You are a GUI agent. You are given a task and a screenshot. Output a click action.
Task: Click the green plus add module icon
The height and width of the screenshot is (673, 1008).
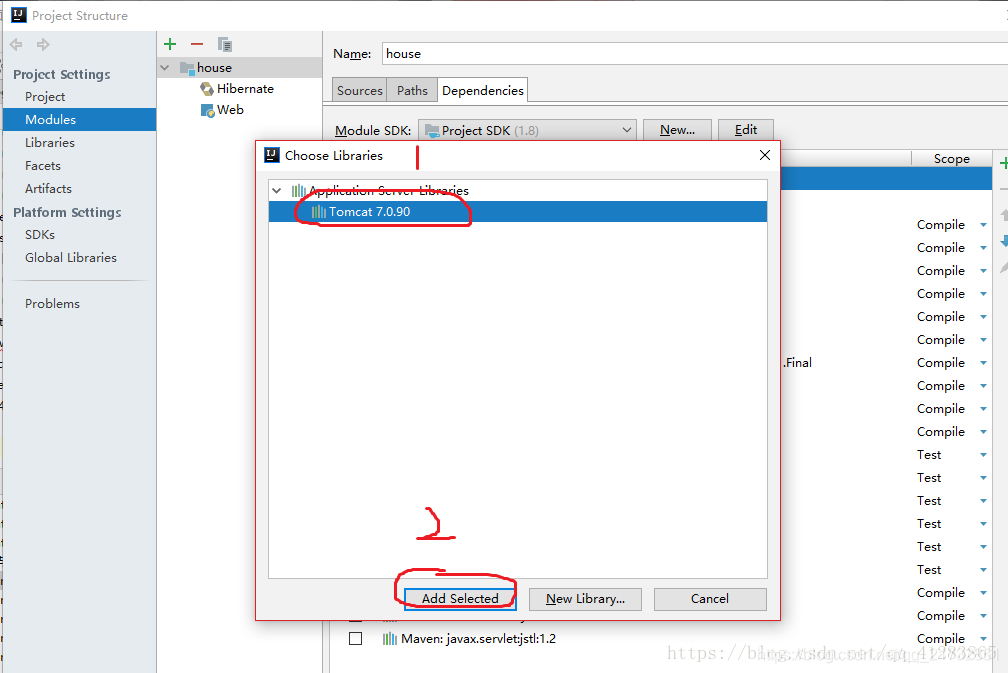click(170, 44)
